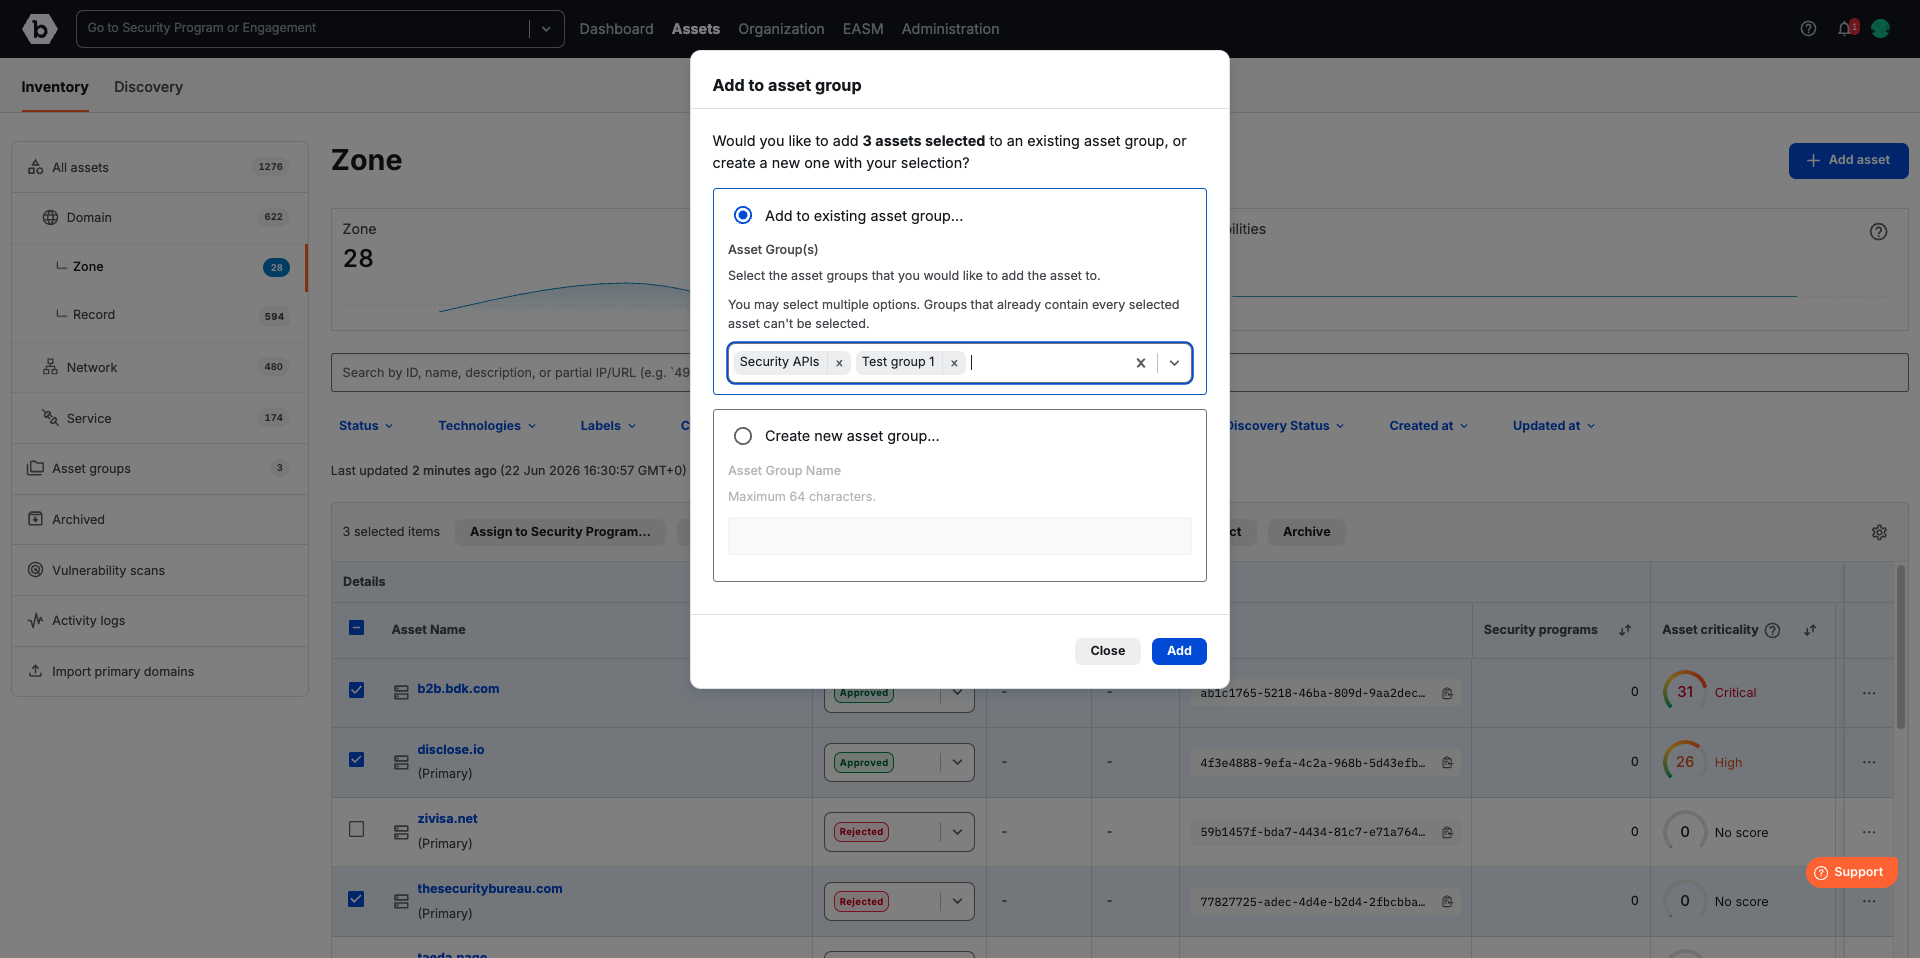This screenshot has width=1920, height=958.
Task: Open more actions for thesecuritybureau.com row
Action: pos(1869,901)
